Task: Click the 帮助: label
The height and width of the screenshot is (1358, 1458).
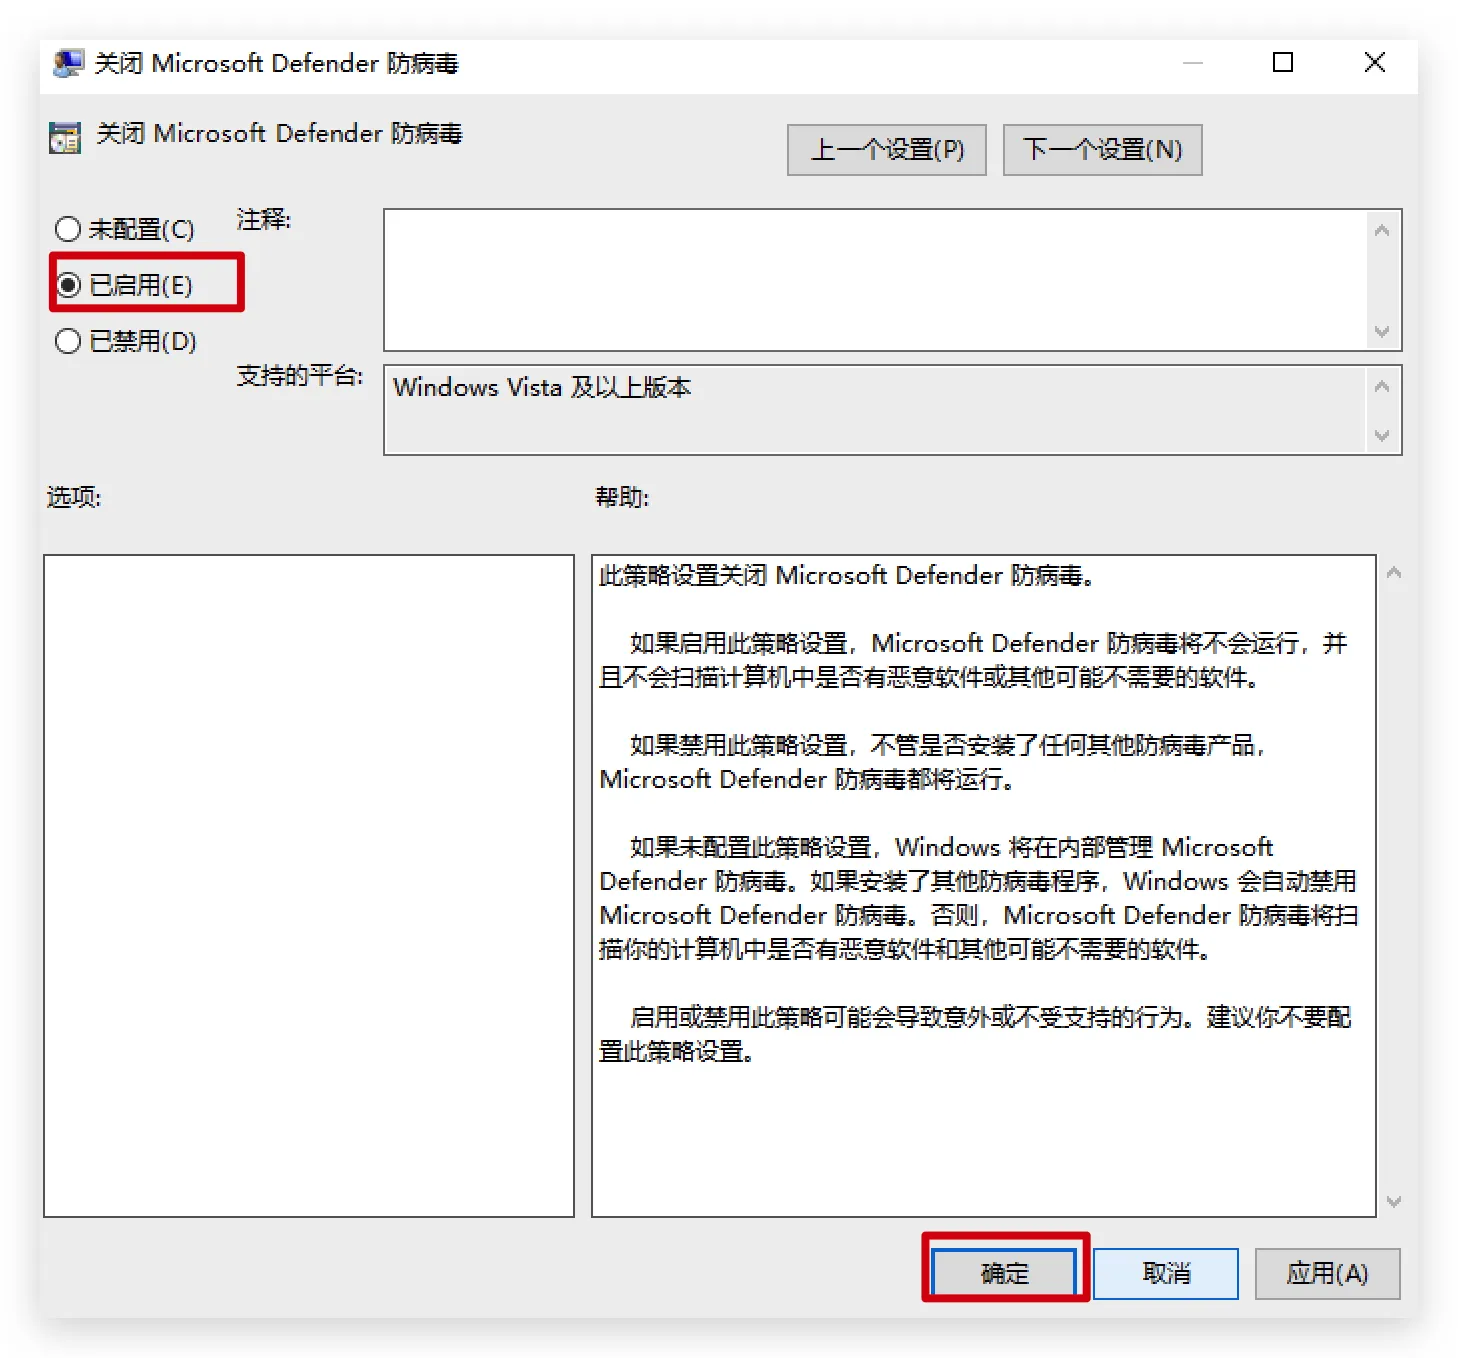Action: (622, 497)
